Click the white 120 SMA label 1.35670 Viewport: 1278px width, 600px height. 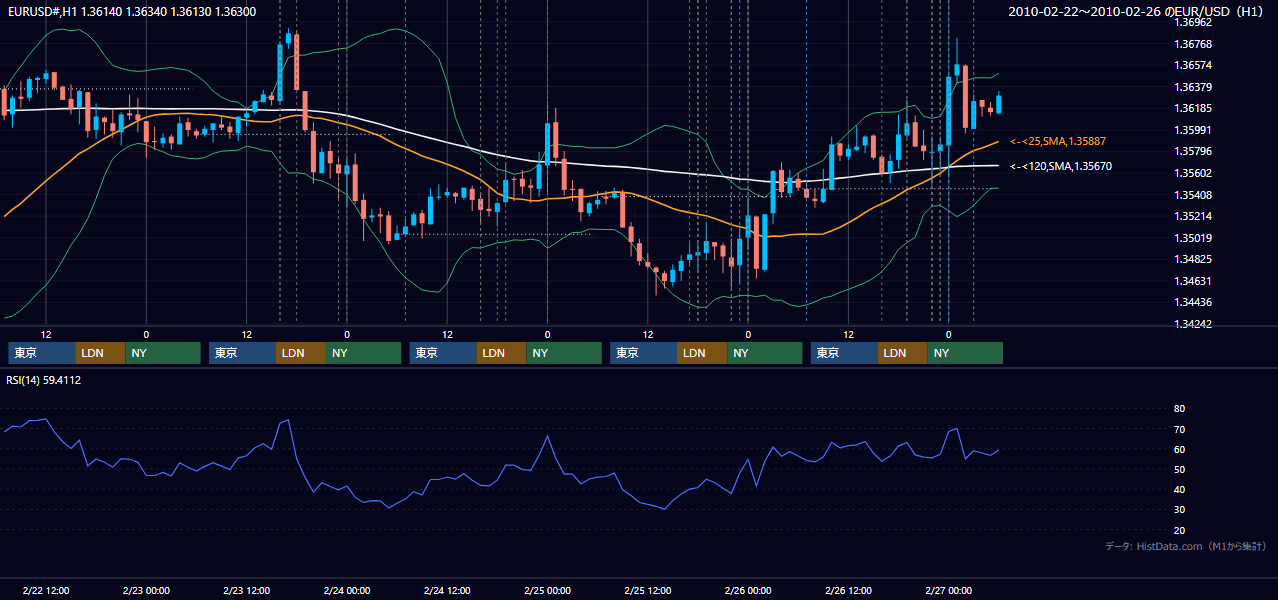tap(1061, 166)
